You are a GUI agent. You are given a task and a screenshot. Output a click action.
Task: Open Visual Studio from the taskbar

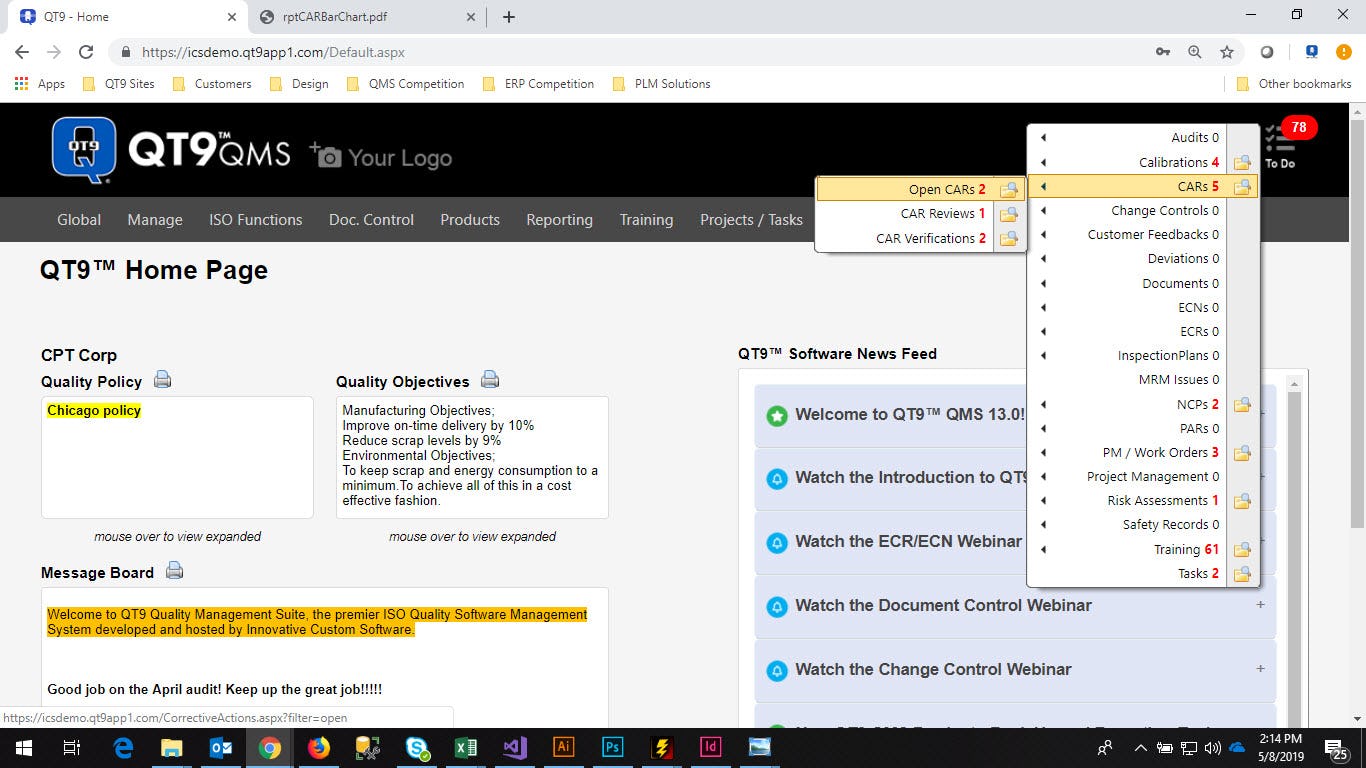pyautogui.click(x=514, y=747)
